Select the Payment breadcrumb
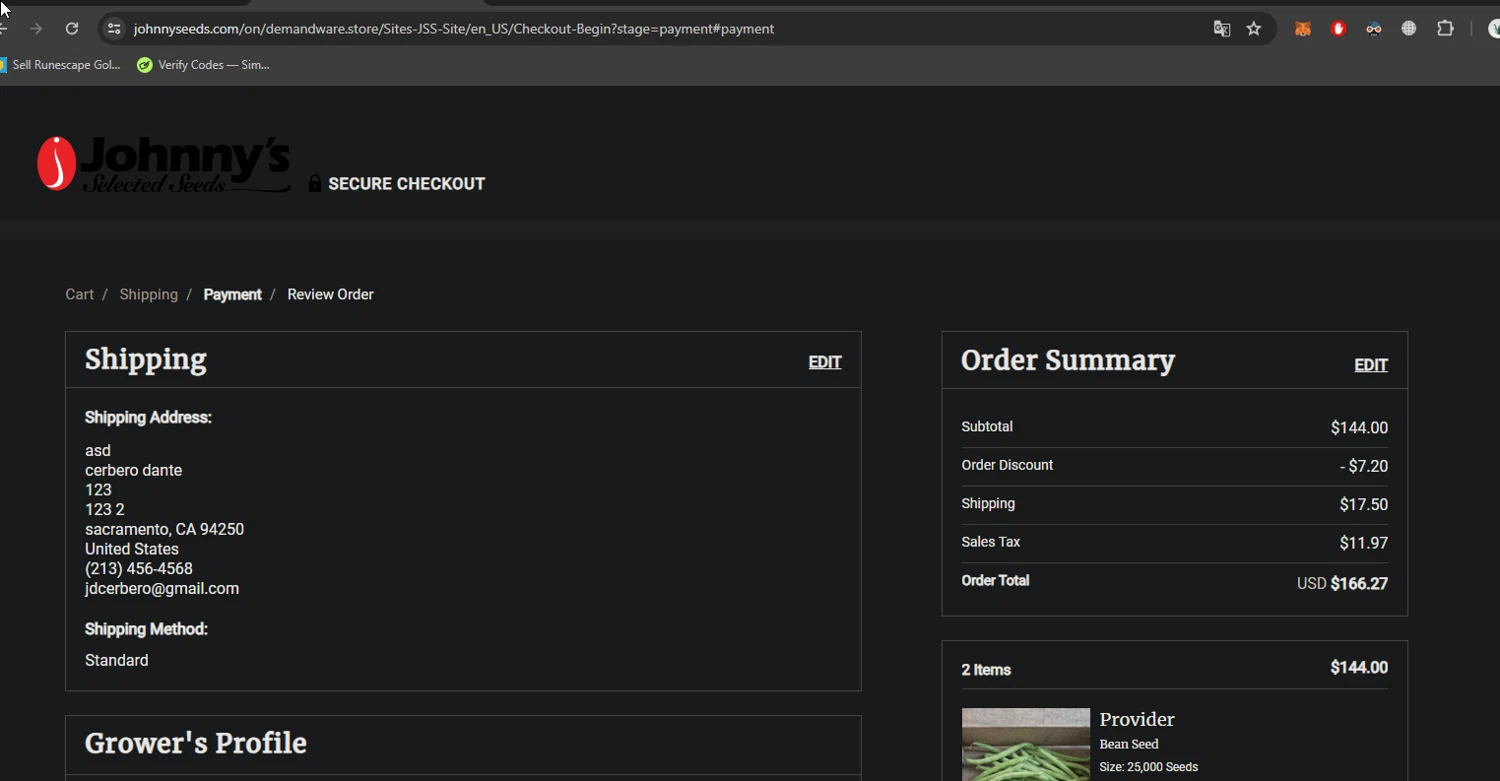The height and width of the screenshot is (781, 1500). 232,294
